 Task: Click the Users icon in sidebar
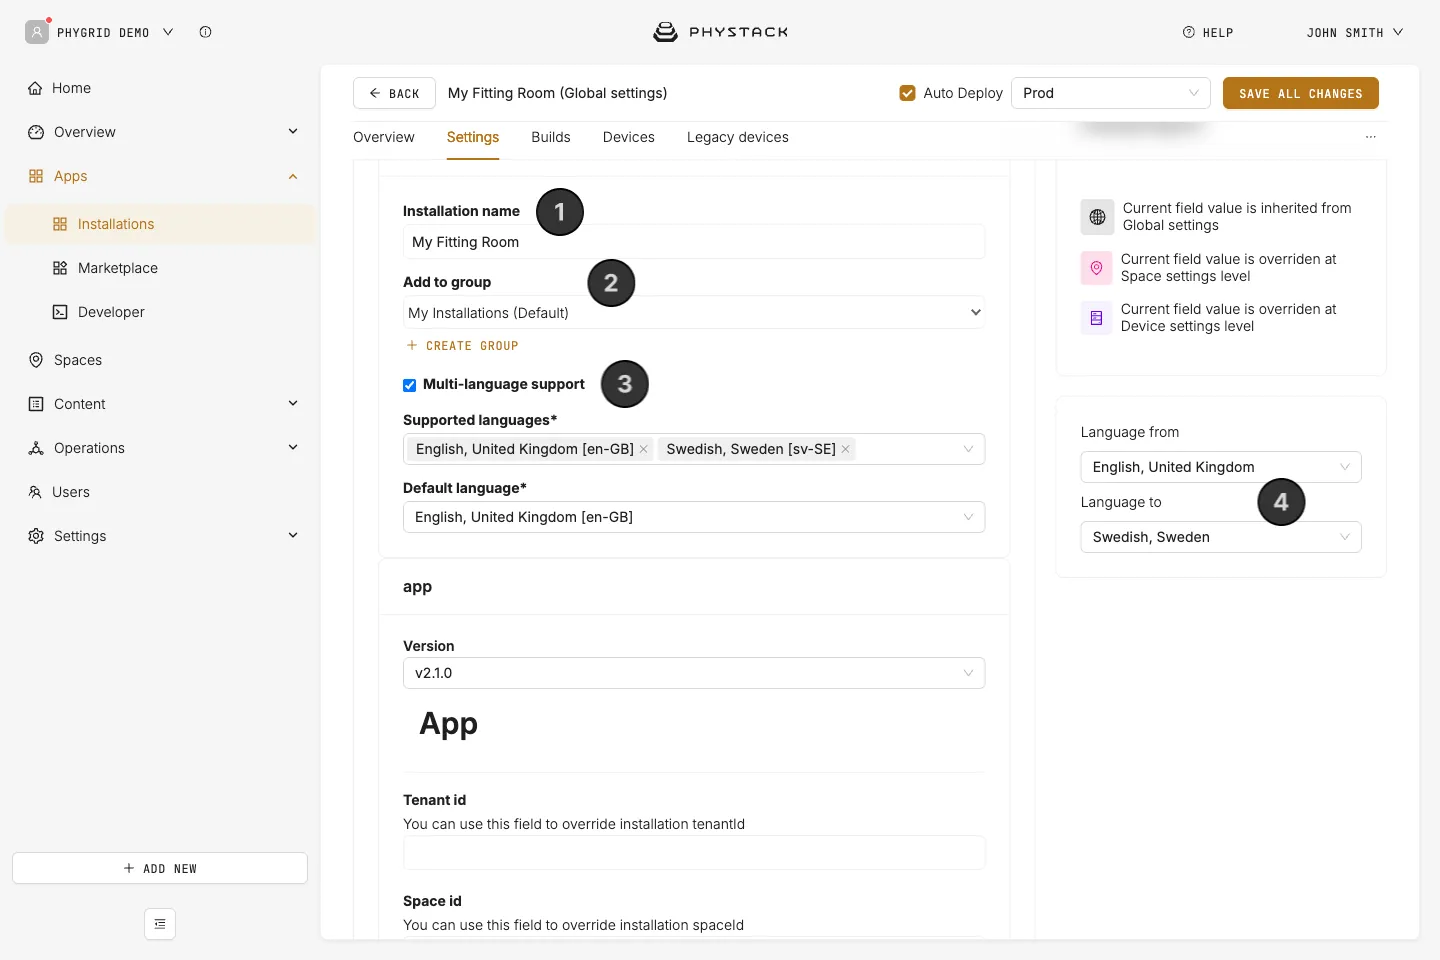(35, 492)
